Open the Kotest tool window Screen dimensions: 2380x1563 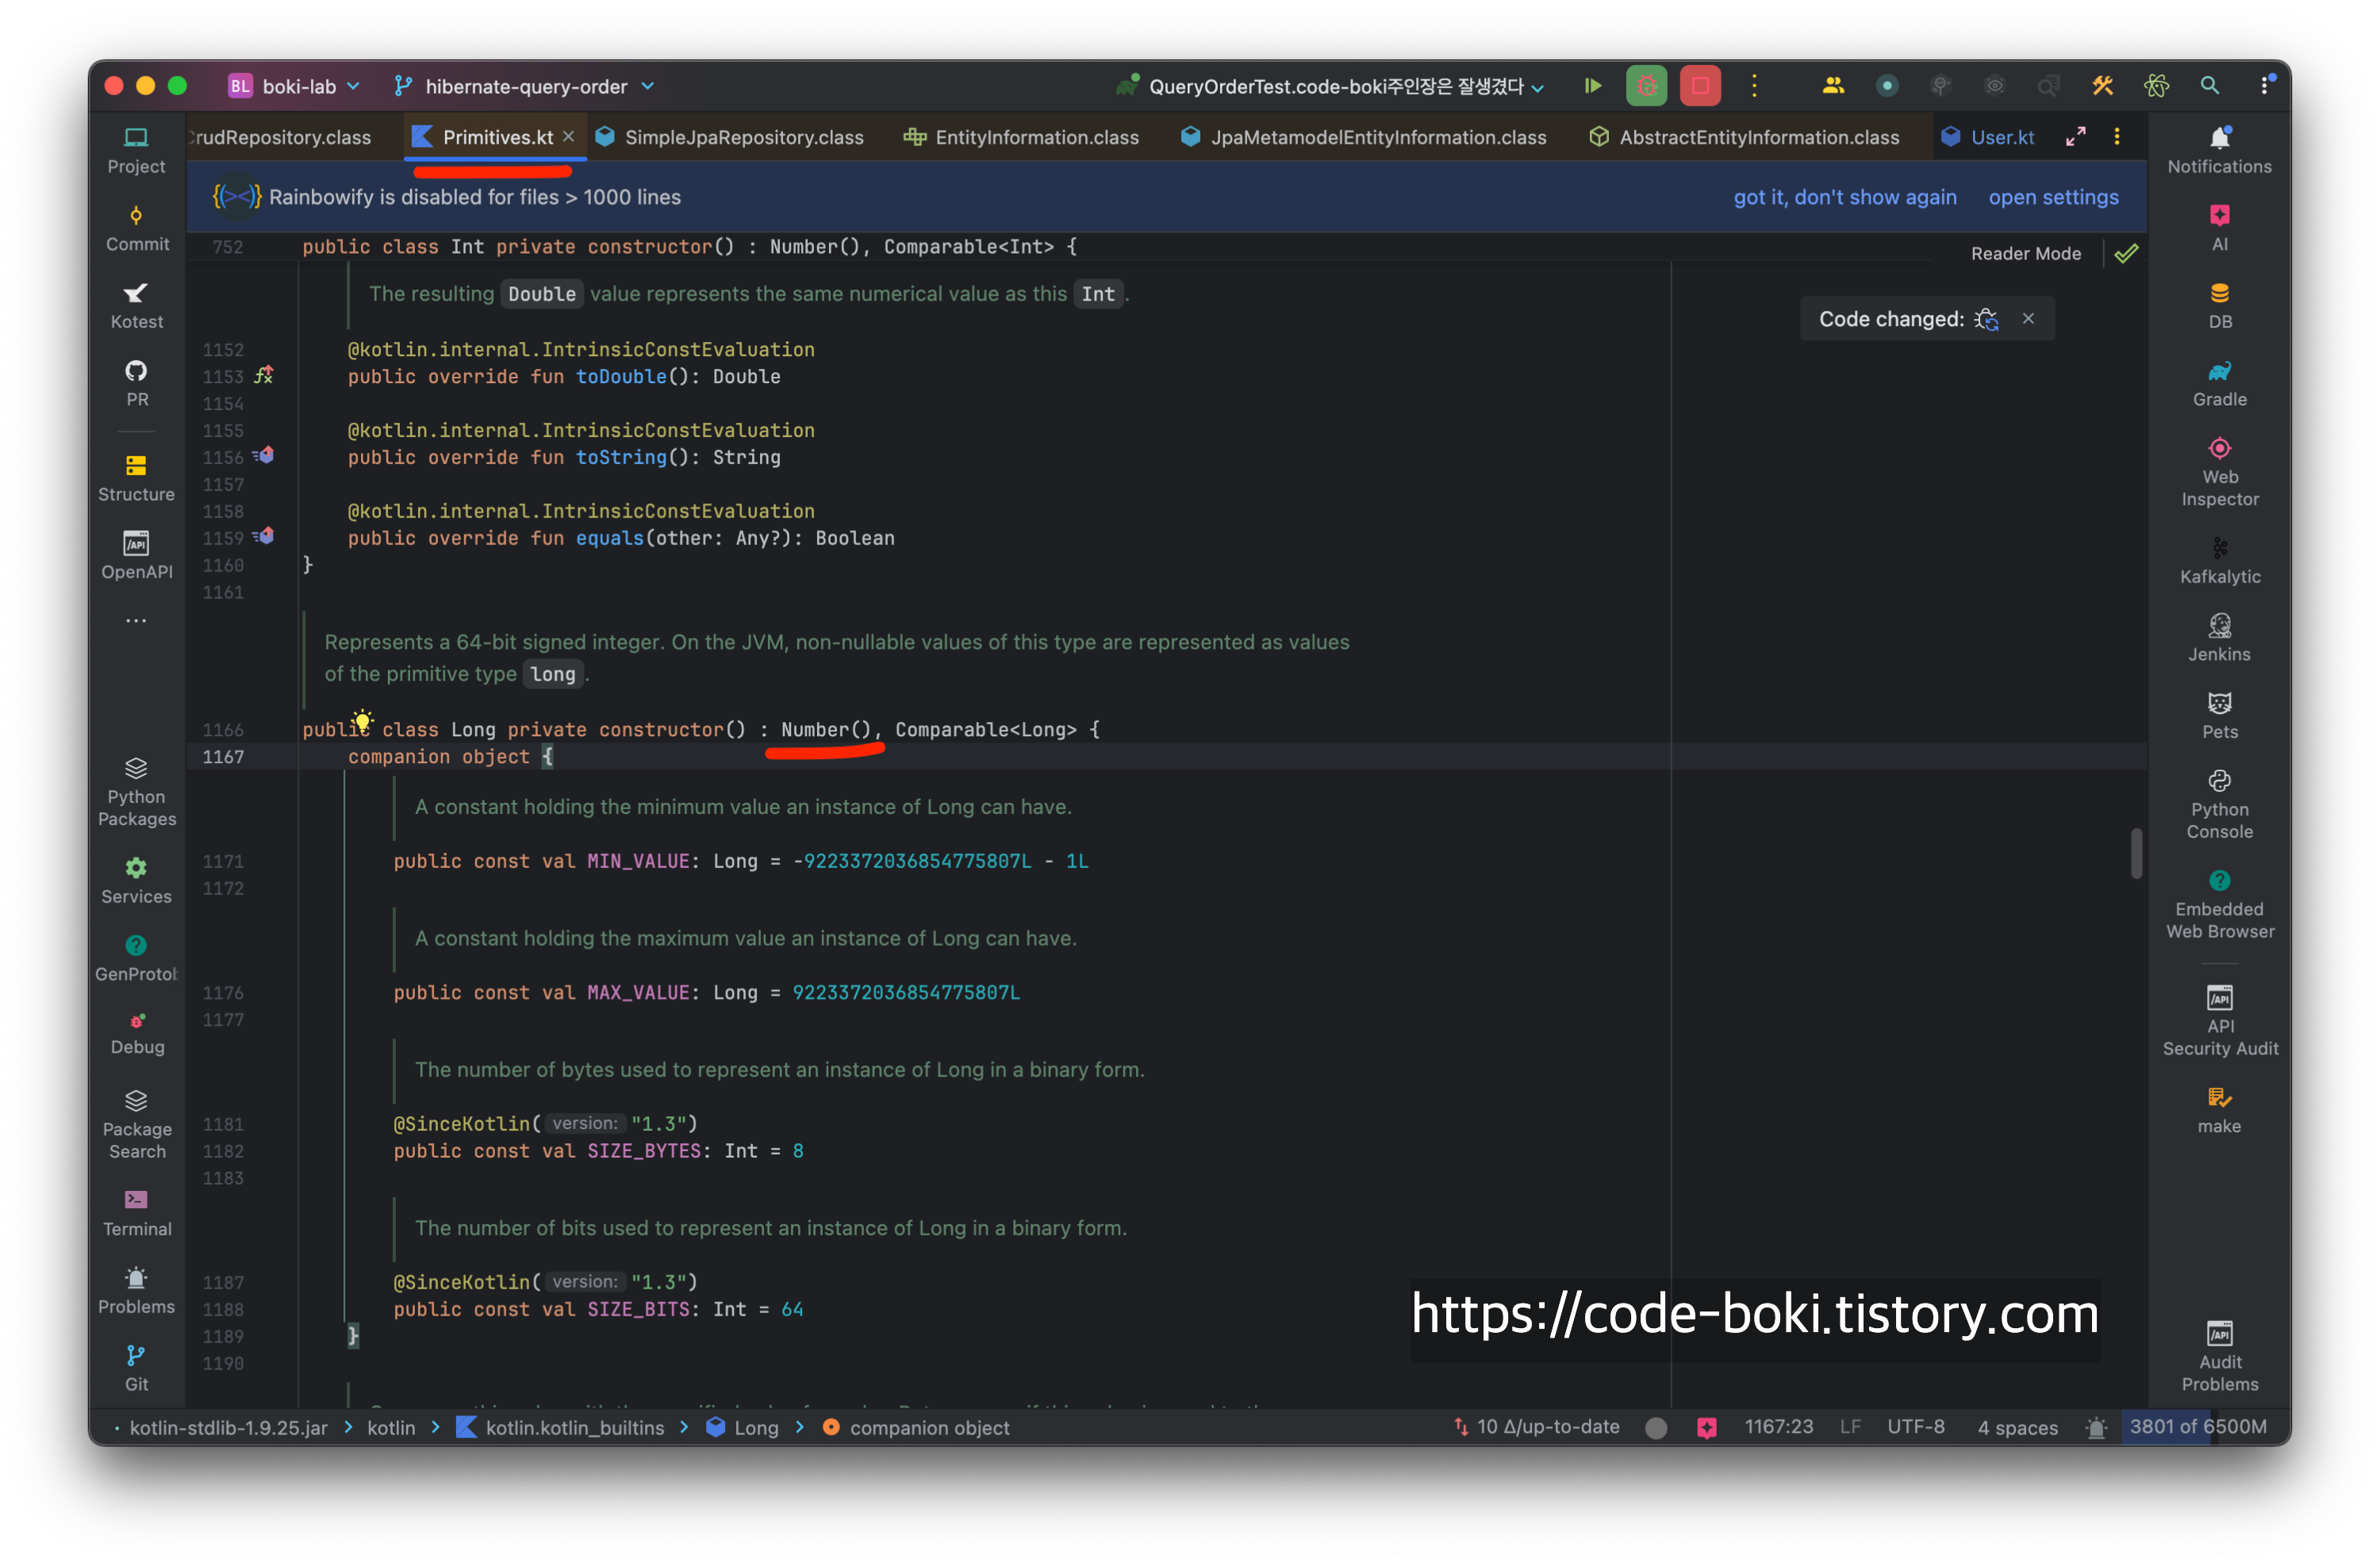pos(136,304)
